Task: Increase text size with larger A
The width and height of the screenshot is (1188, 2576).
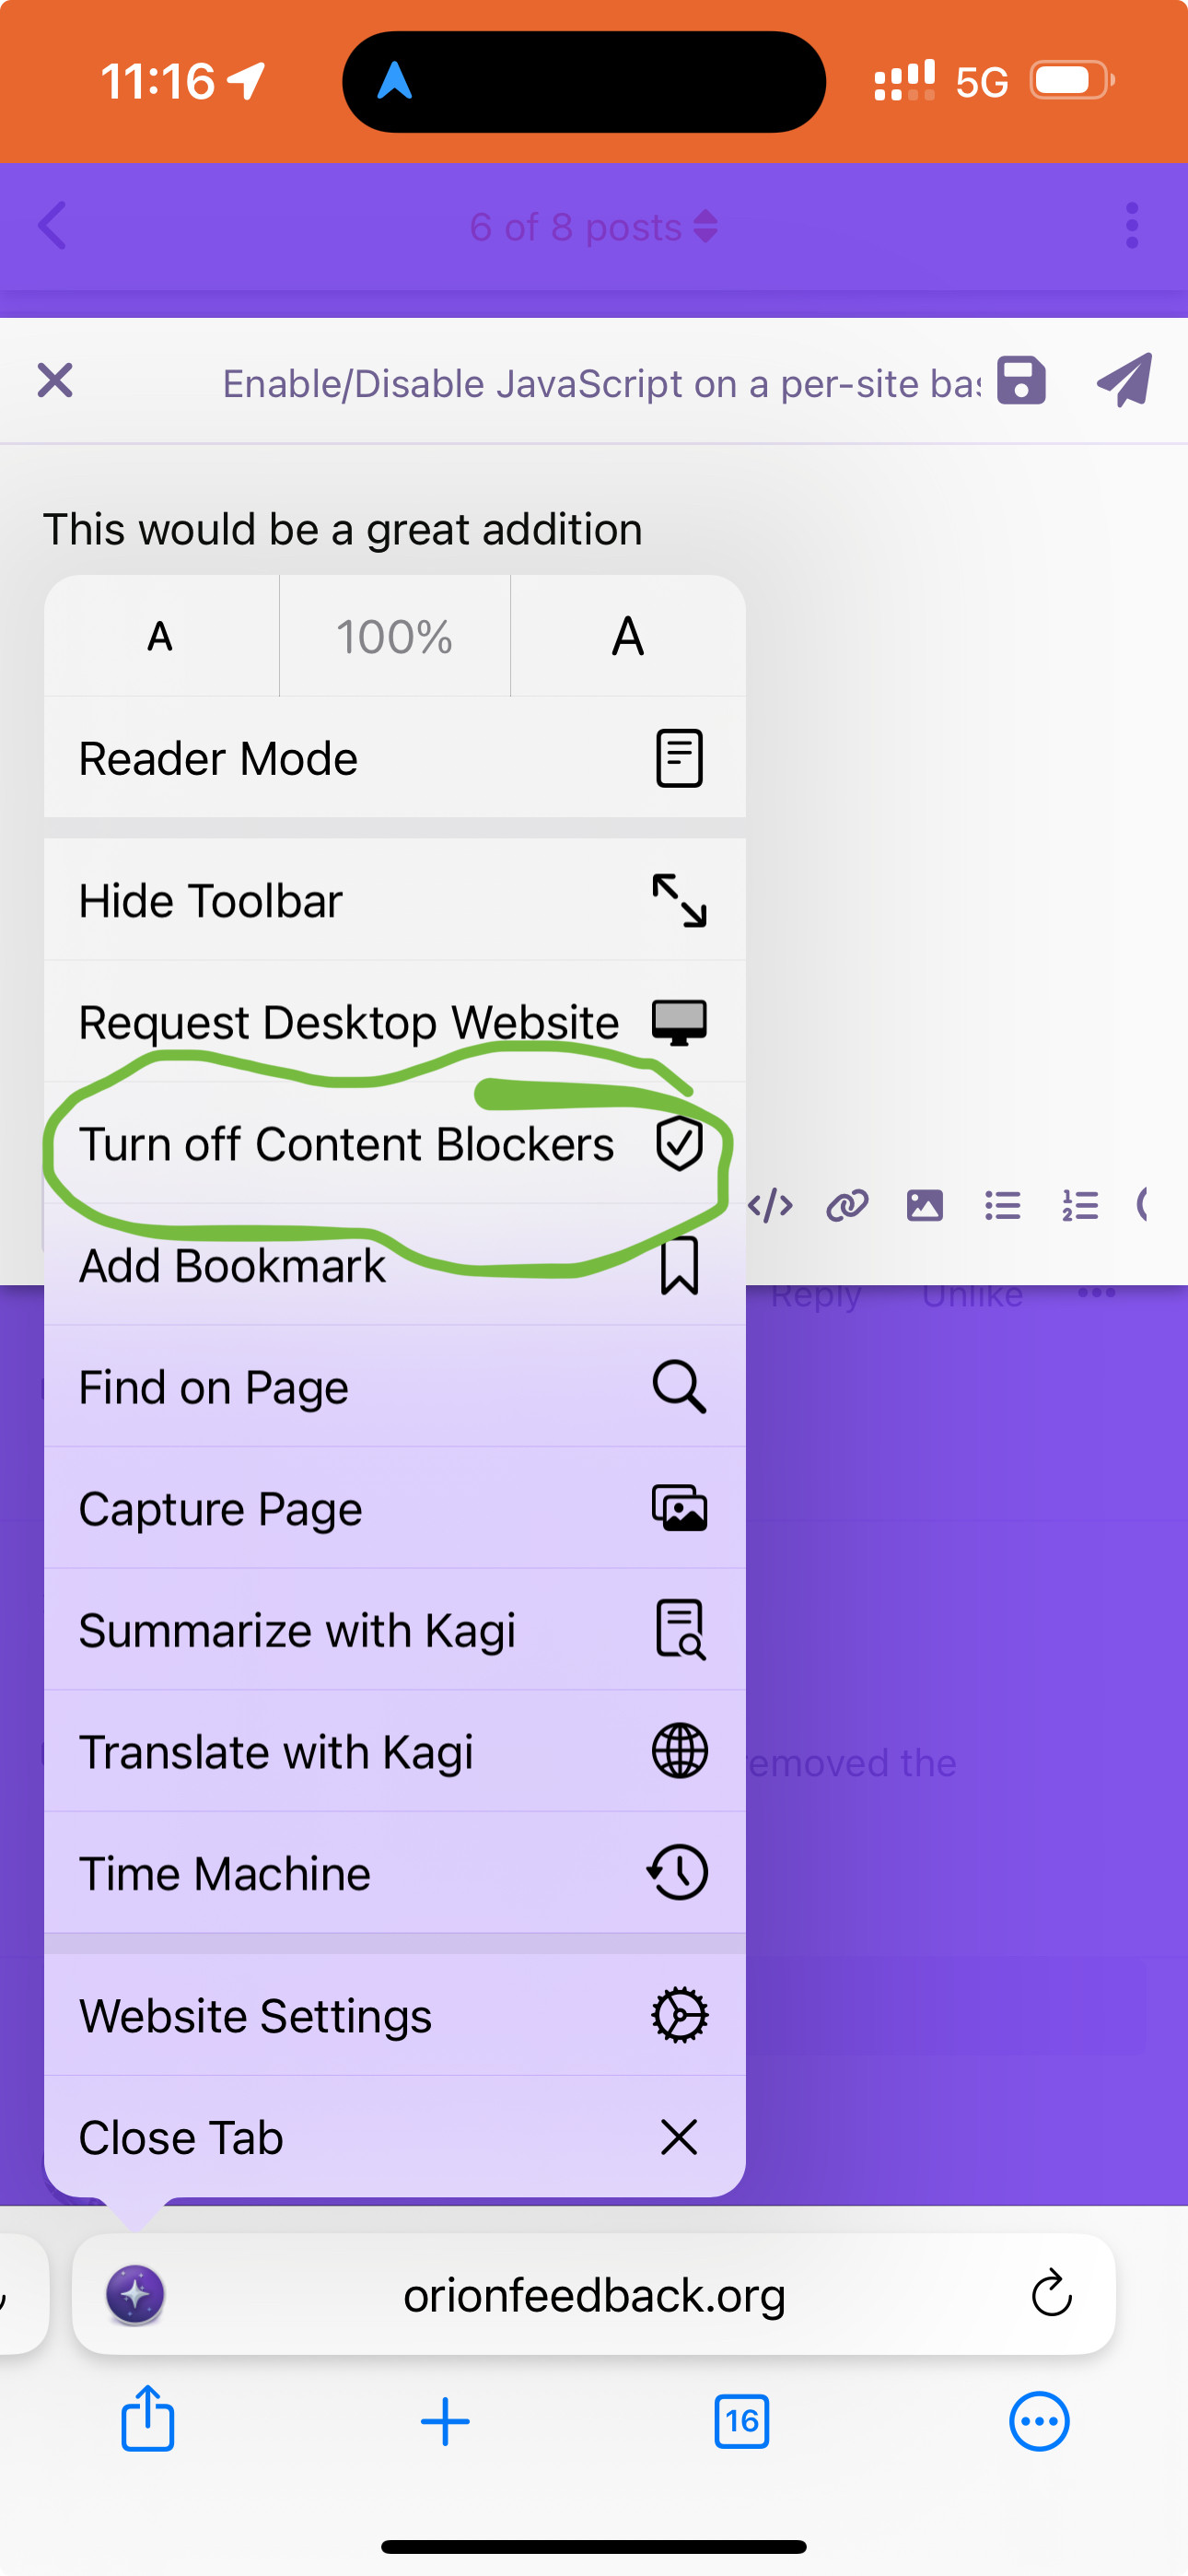Action: click(628, 637)
